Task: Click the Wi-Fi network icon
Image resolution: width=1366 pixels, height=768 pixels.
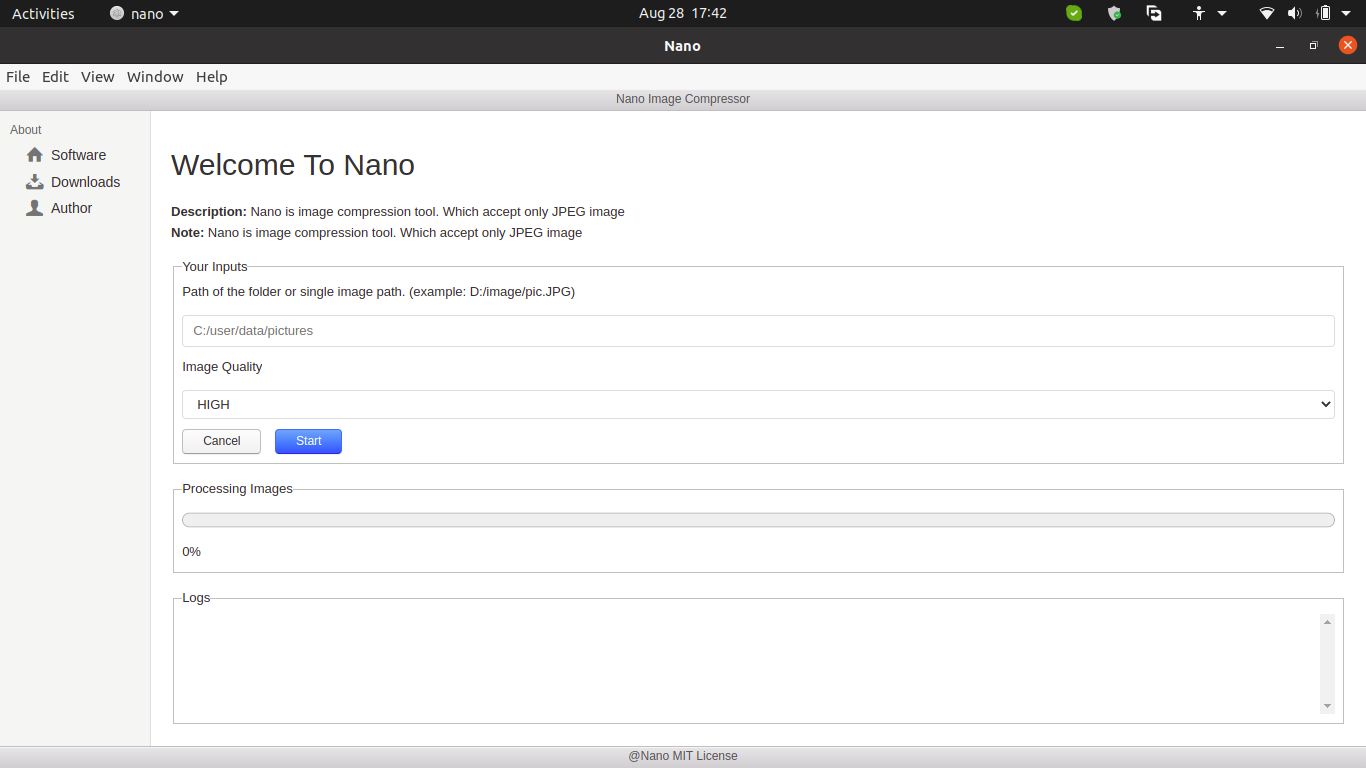Action: (1267, 13)
